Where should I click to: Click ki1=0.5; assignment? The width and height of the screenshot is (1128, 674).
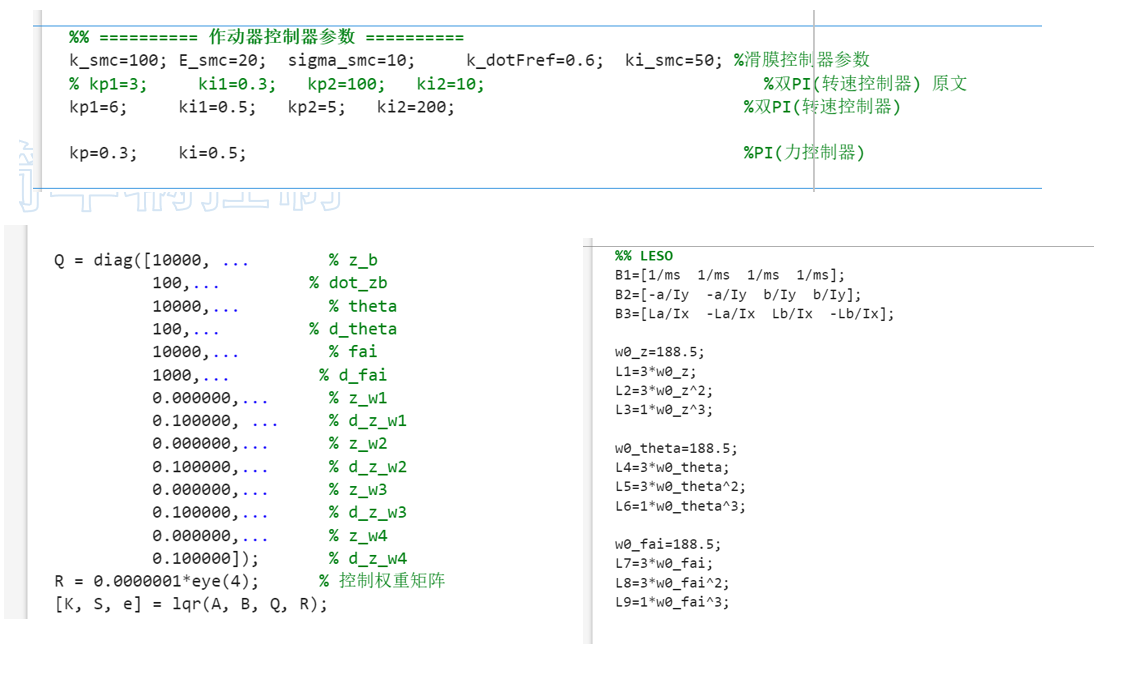pos(217,107)
